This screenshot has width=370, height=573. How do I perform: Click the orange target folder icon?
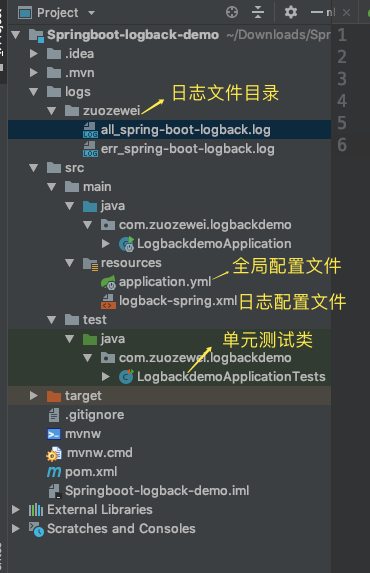tap(54, 396)
